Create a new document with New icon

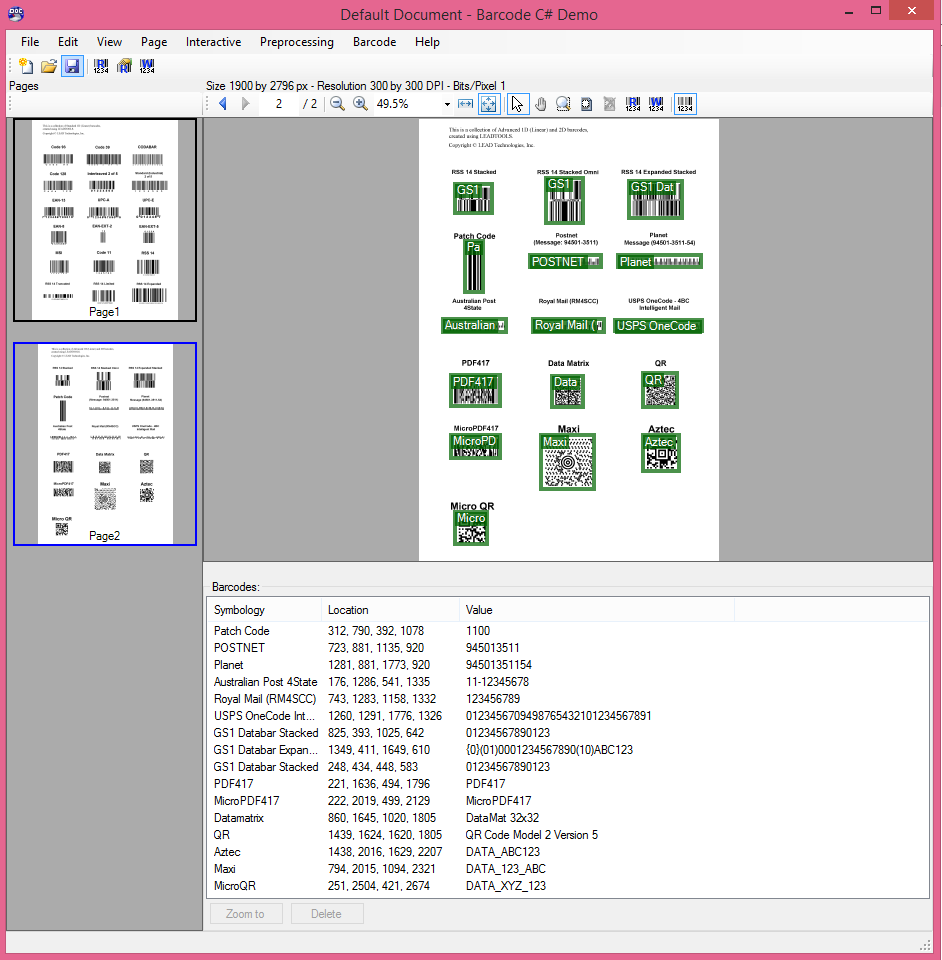[26, 66]
